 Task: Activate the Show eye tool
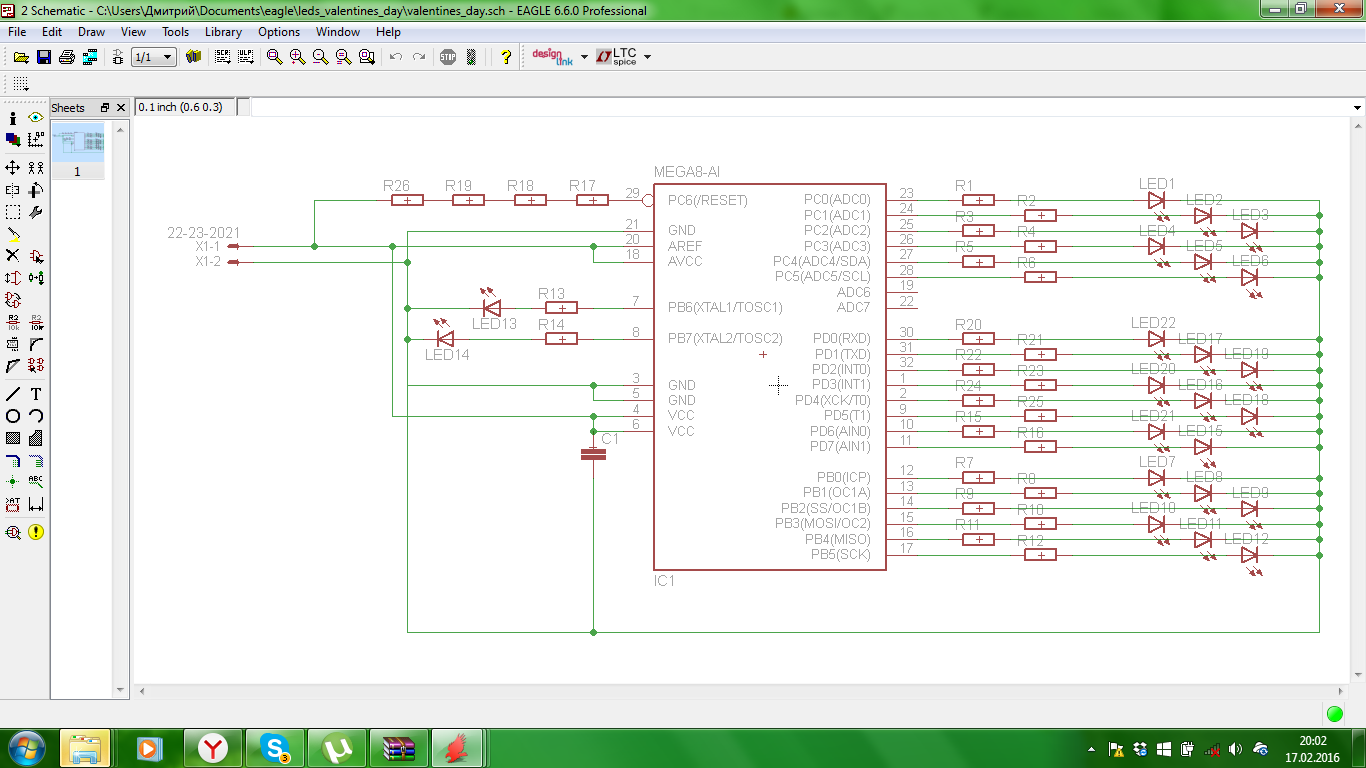(36, 118)
